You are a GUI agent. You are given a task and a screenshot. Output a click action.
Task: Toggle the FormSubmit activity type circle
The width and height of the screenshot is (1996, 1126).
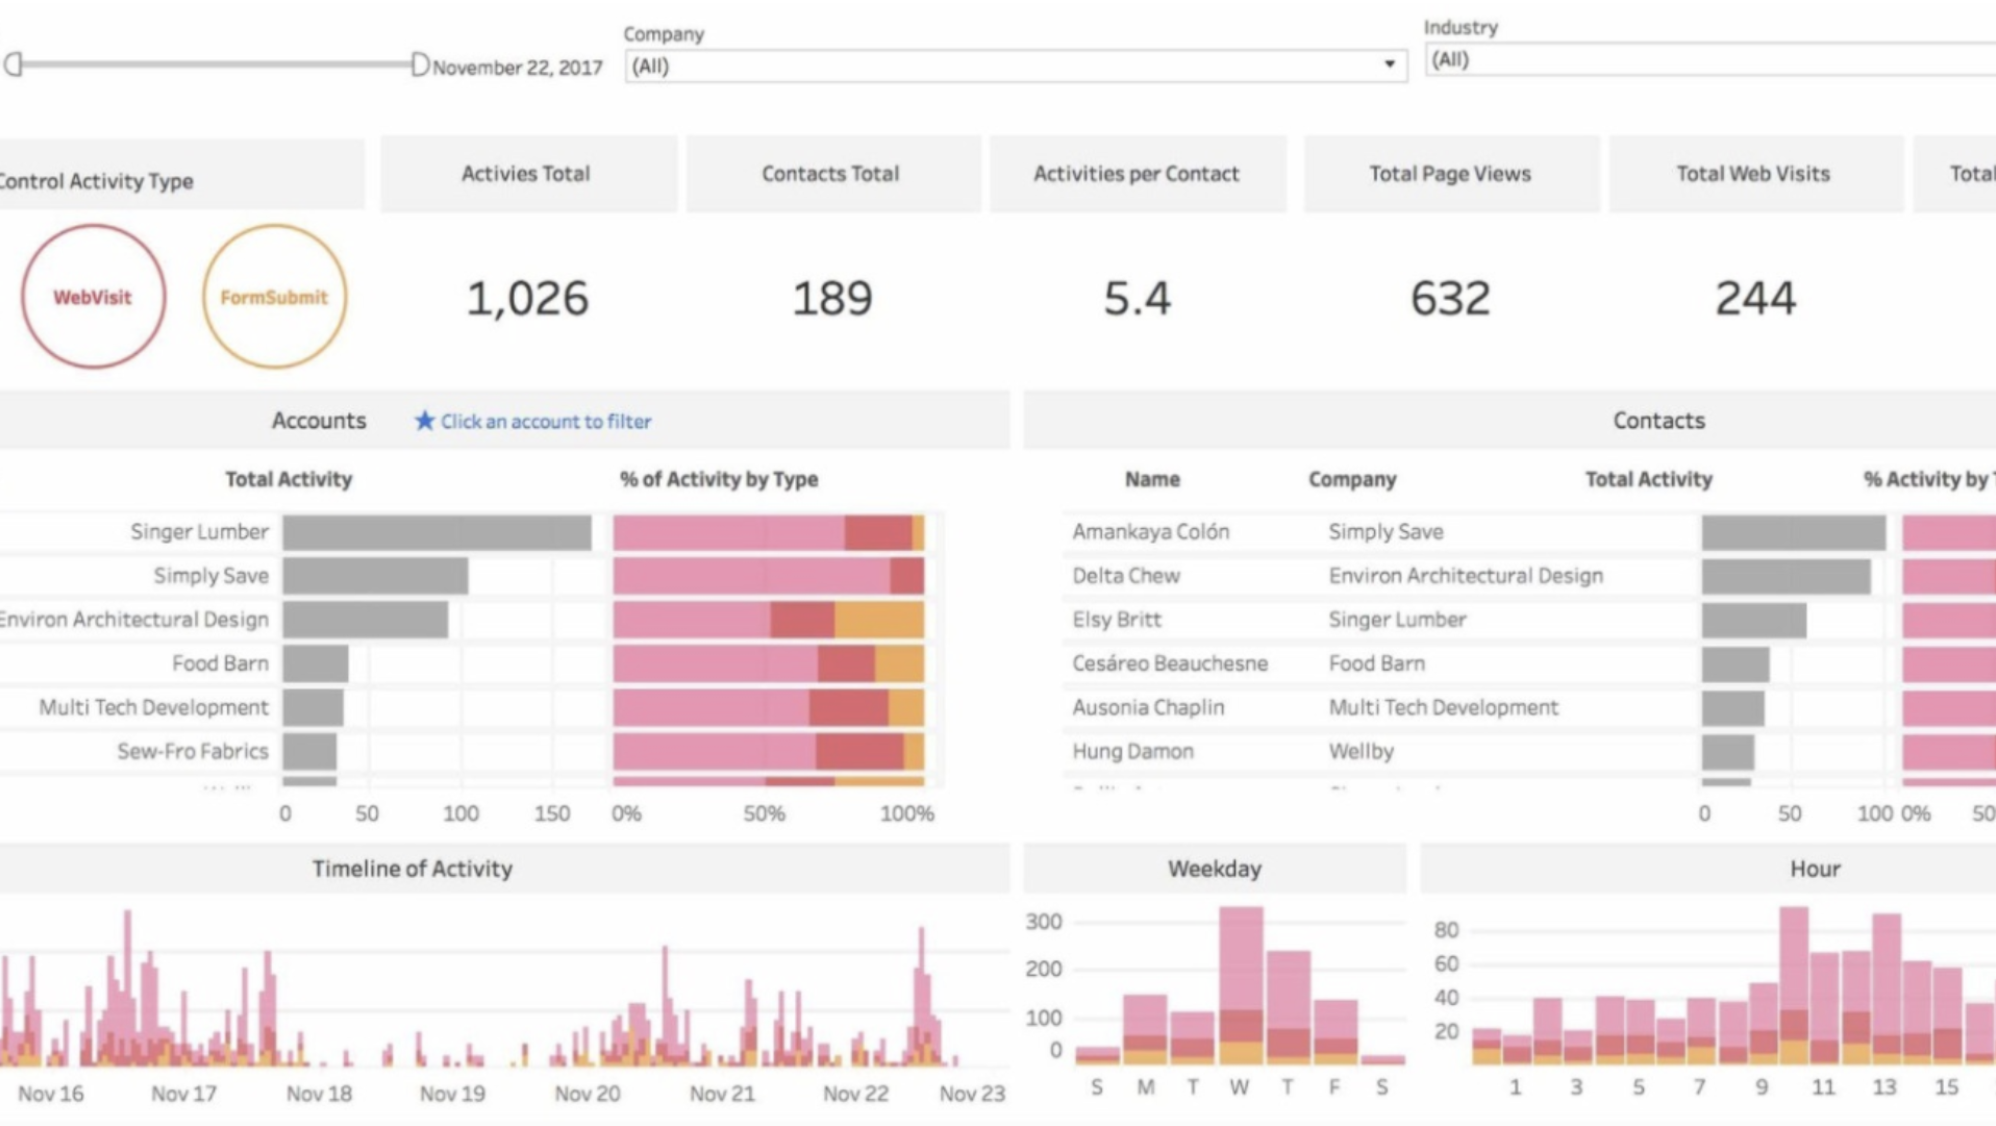[274, 297]
